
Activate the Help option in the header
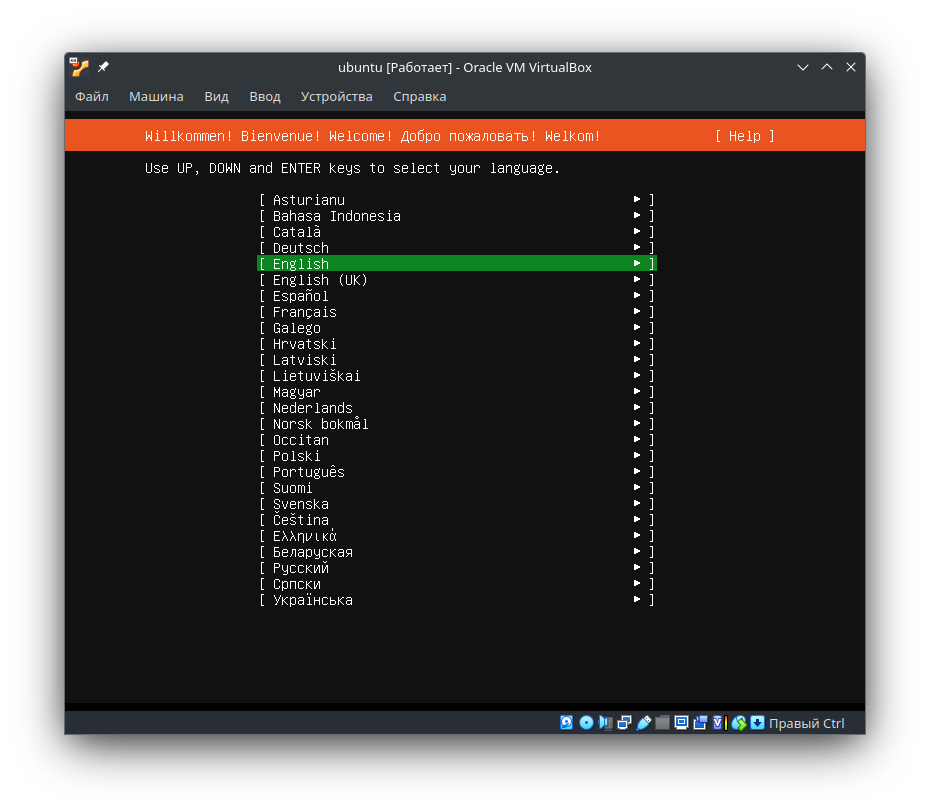click(x=744, y=136)
